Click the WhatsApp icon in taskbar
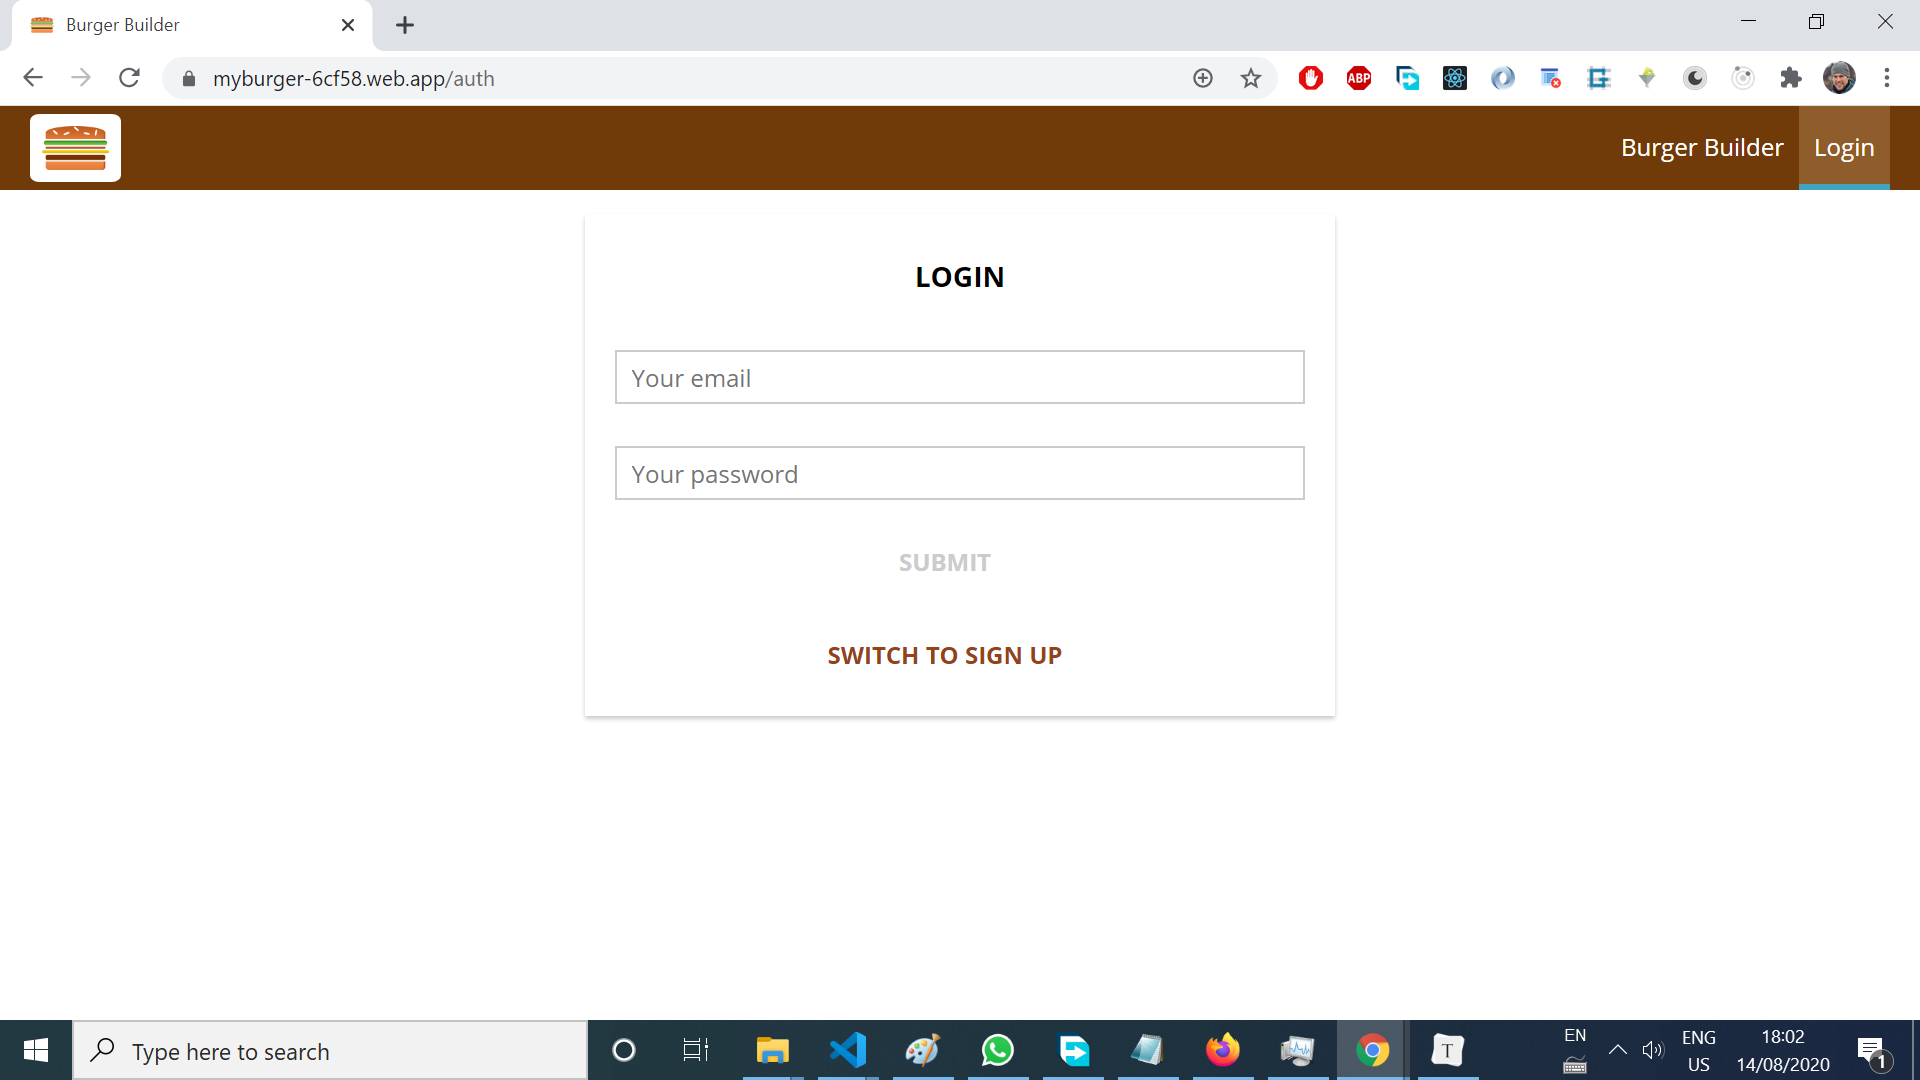1920x1080 pixels. click(998, 1050)
